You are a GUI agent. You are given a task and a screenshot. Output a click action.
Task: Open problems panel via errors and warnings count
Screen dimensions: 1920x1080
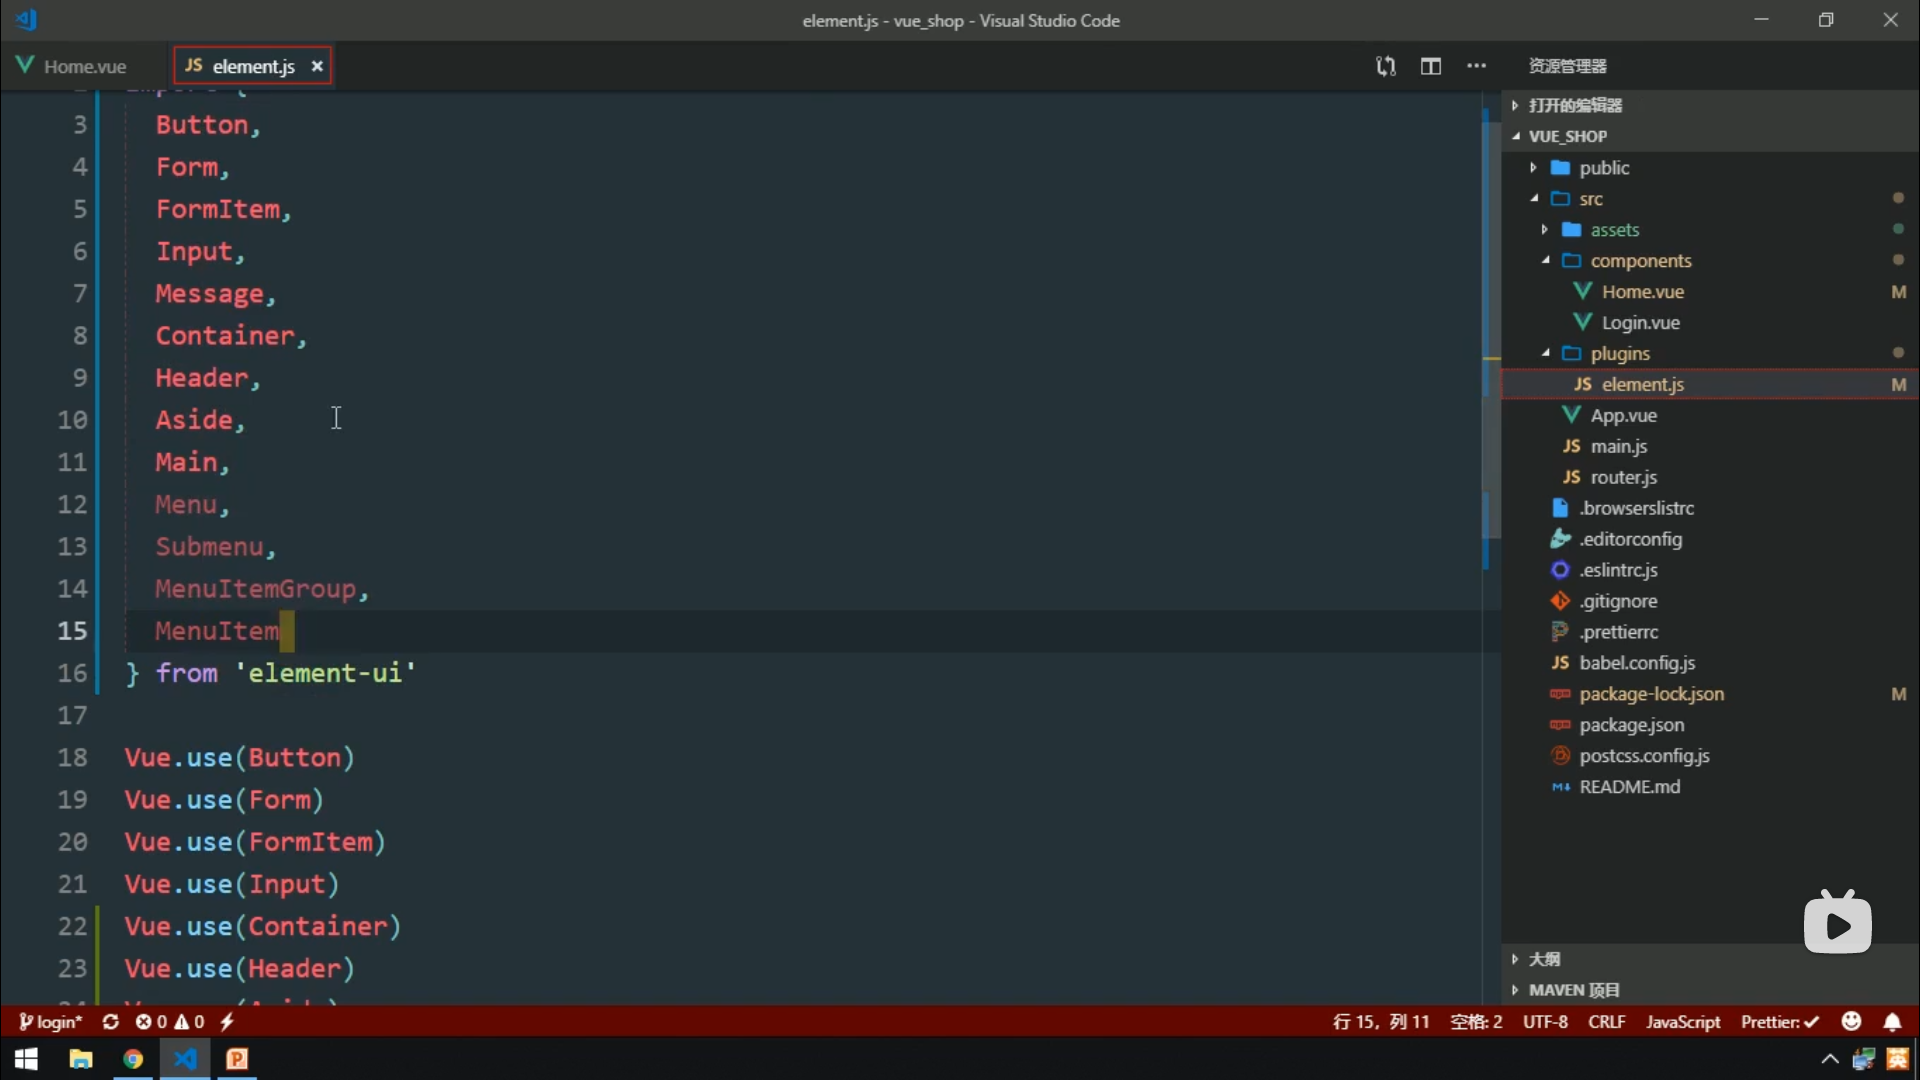170,1022
